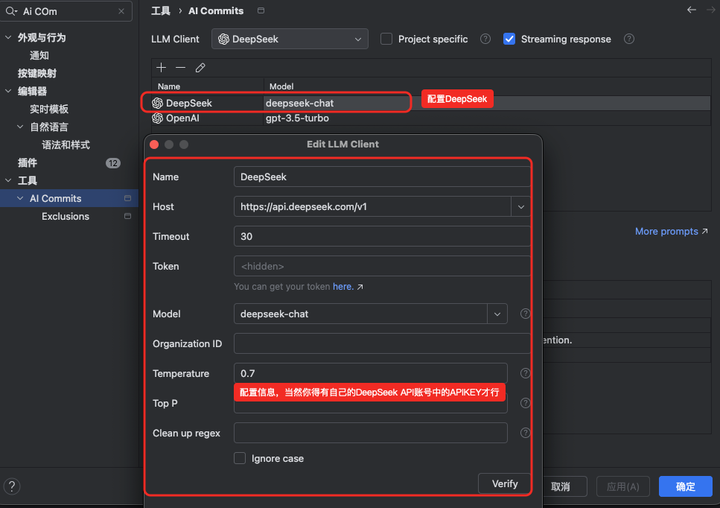Click the 确定 OK button
This screenshot has height=508, width=720.
click(x=686, y=486)
